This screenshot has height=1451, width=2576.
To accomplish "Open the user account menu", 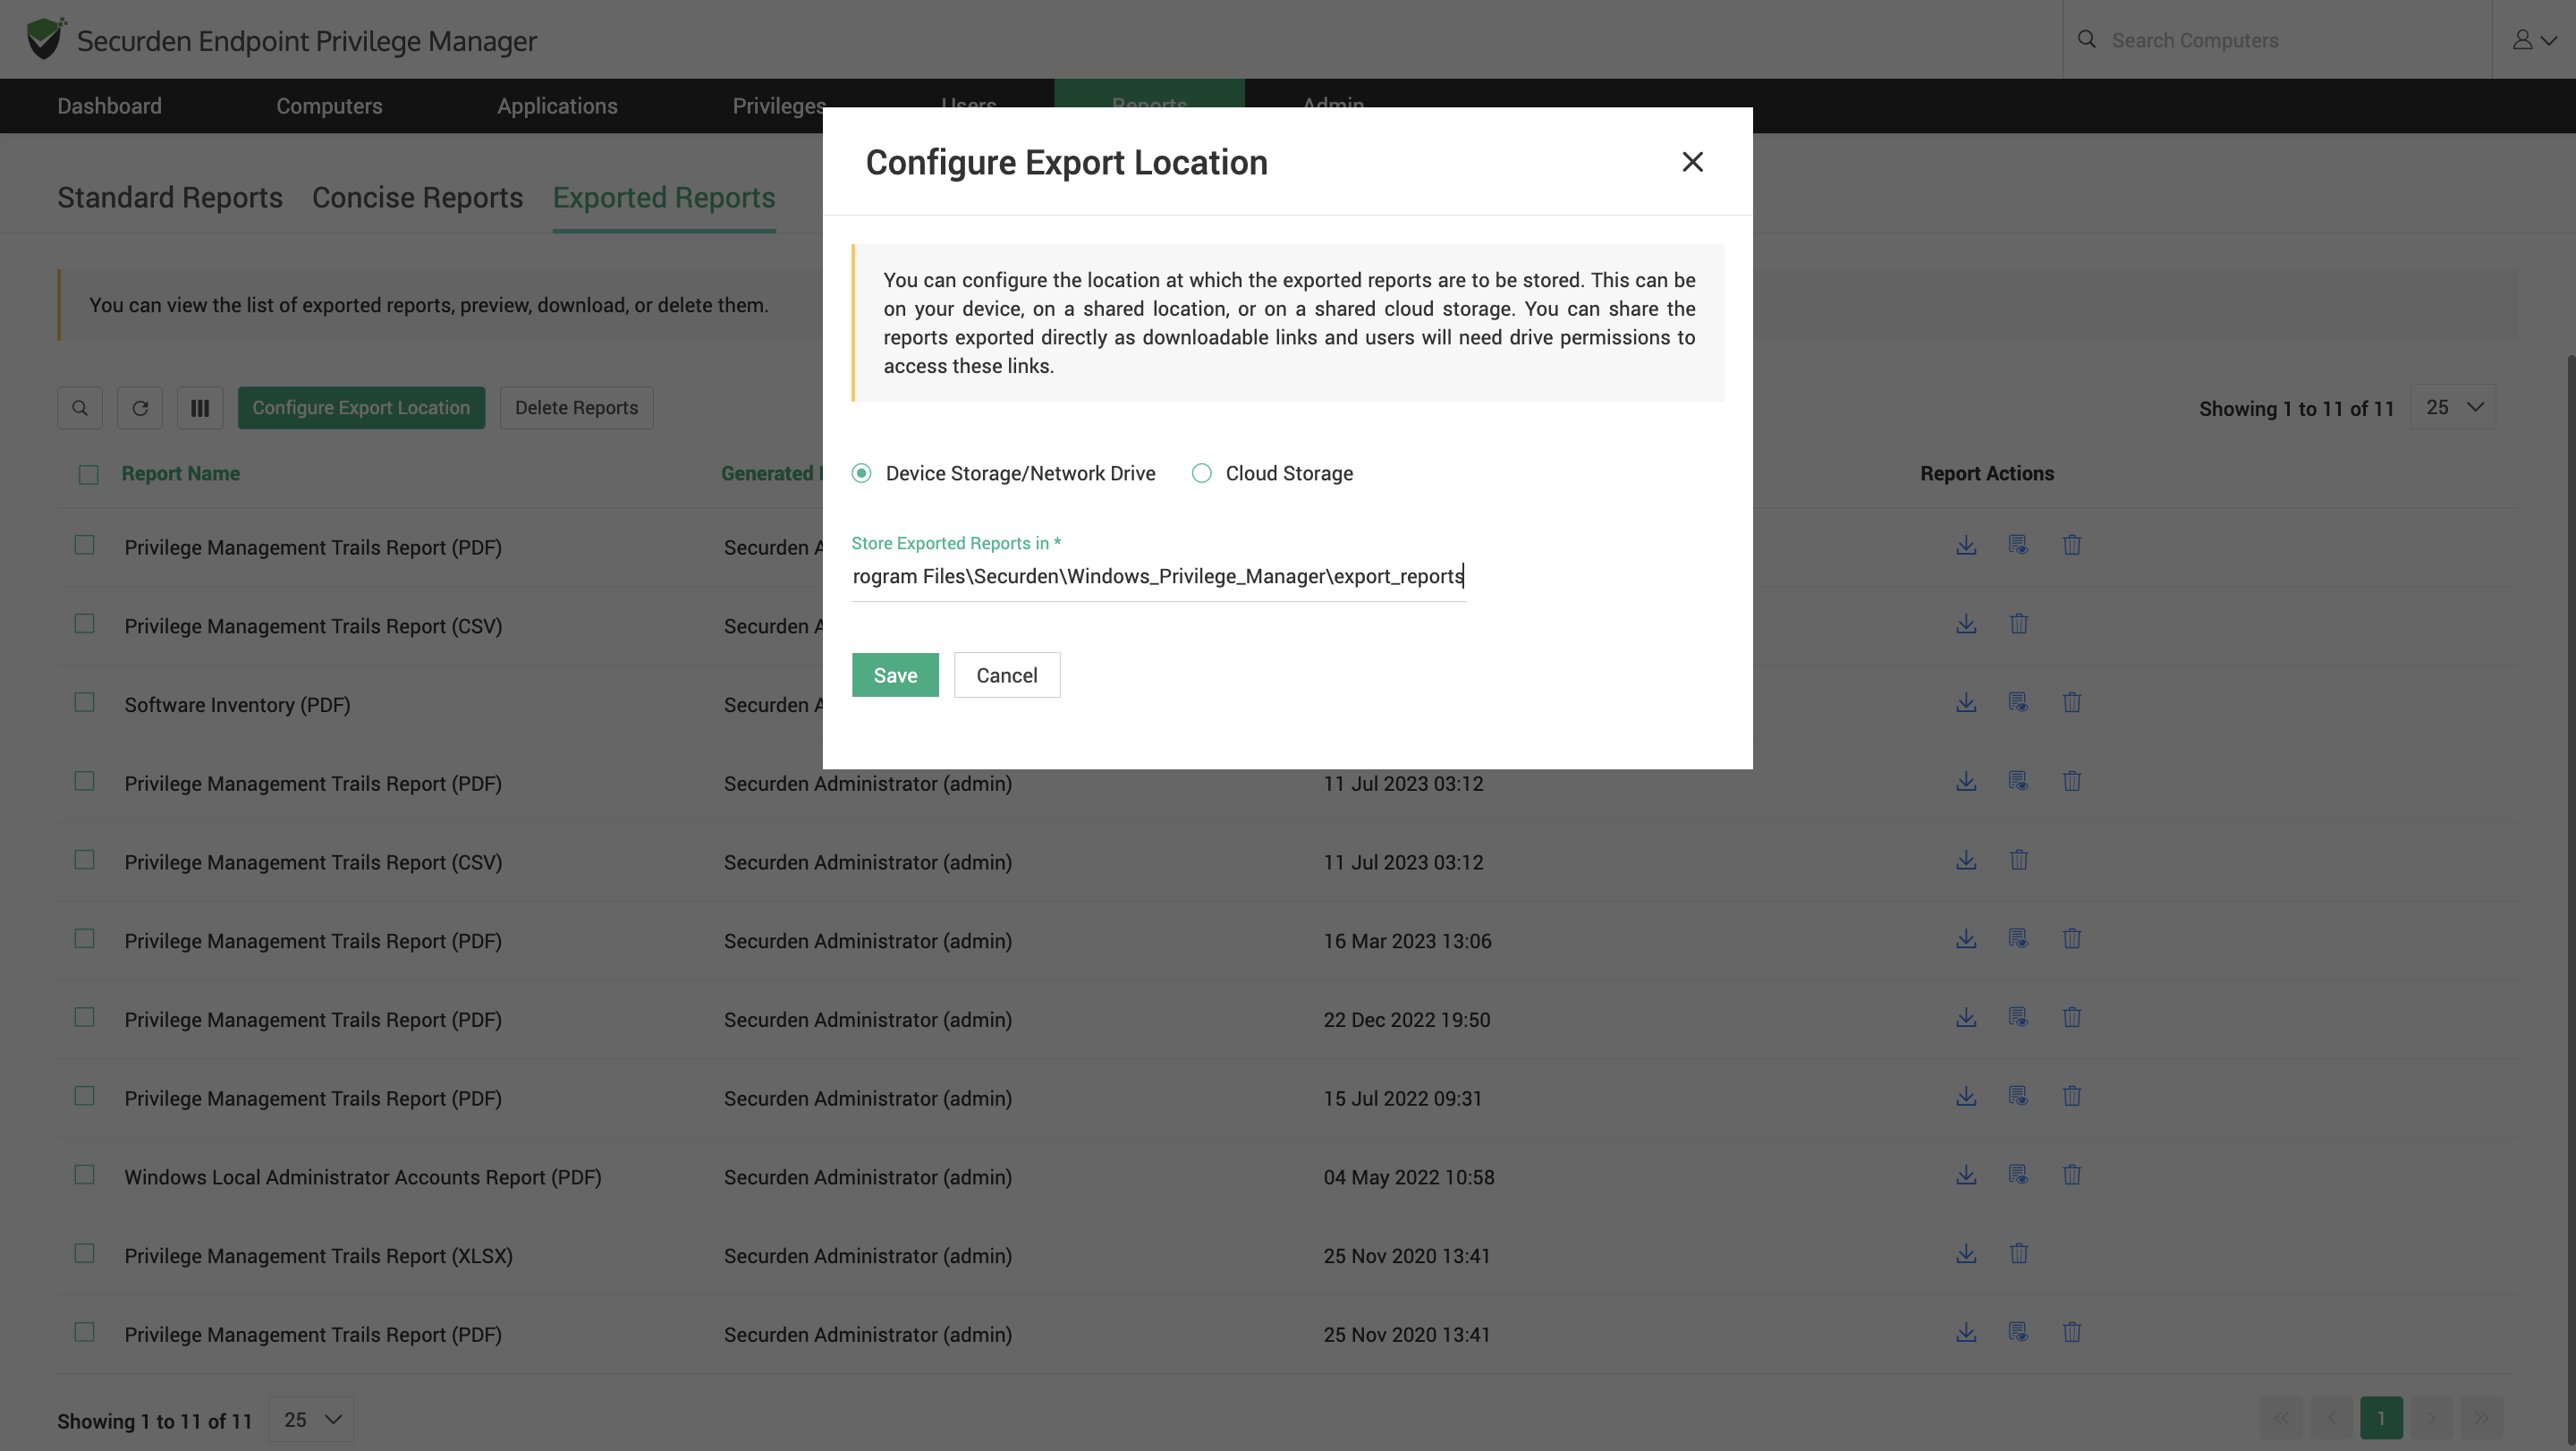I will (2534, 40).
